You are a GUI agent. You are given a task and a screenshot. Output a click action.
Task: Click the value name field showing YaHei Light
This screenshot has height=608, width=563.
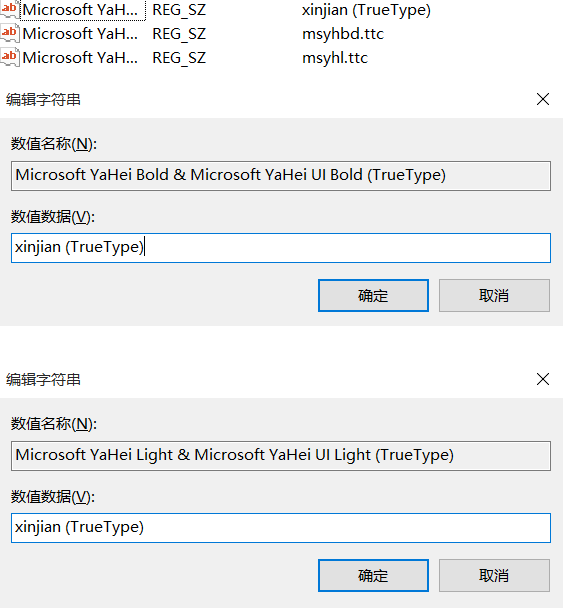pos(281,456)
